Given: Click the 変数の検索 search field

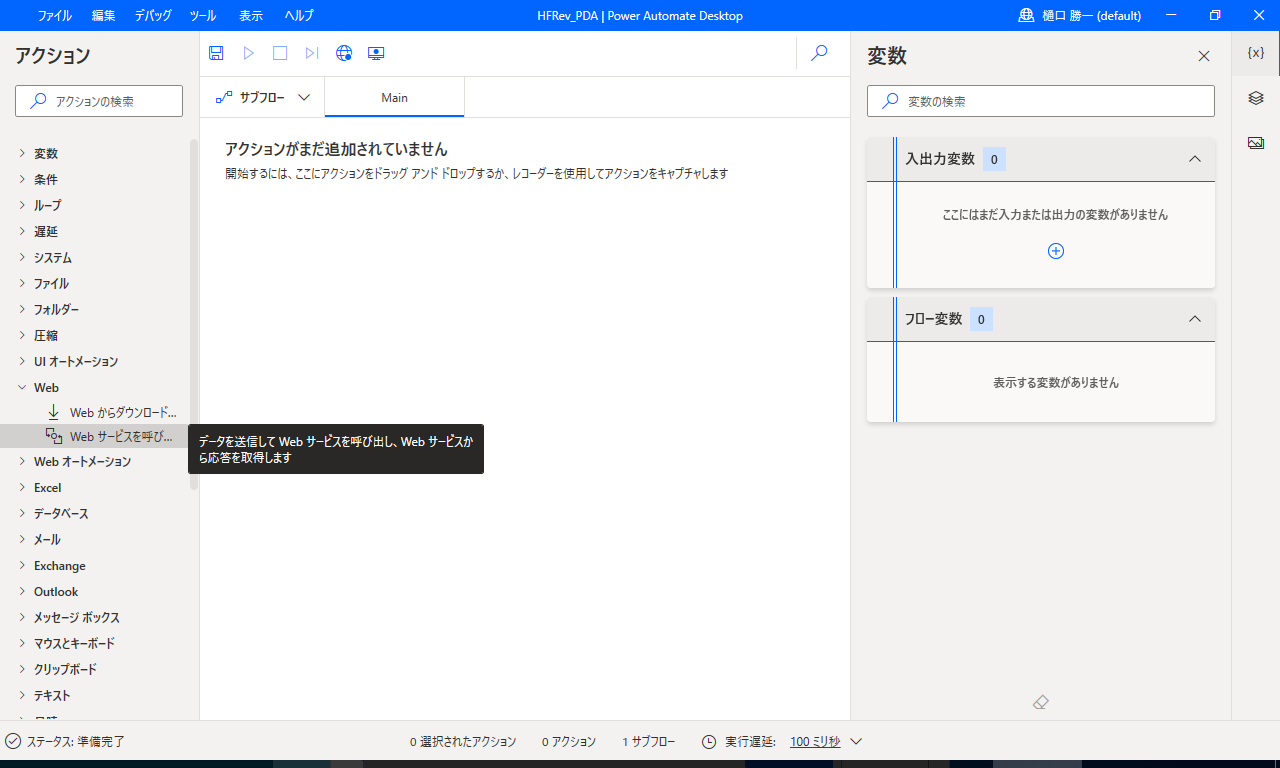Looking at the screenshot, I should click(1040, 101).
